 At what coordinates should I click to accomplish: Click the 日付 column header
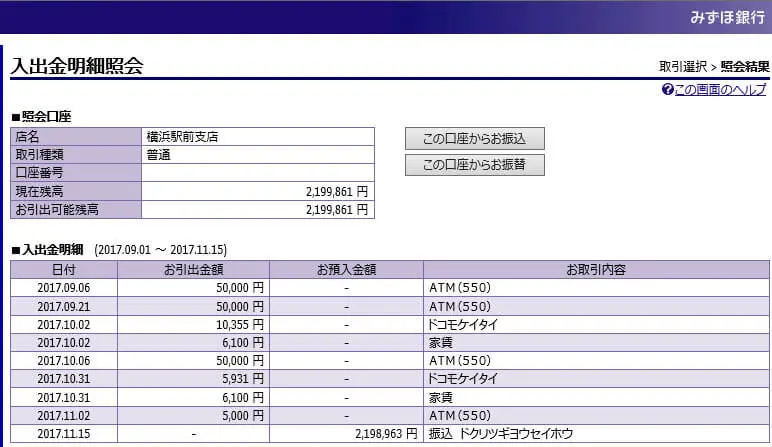click(64, 270)
